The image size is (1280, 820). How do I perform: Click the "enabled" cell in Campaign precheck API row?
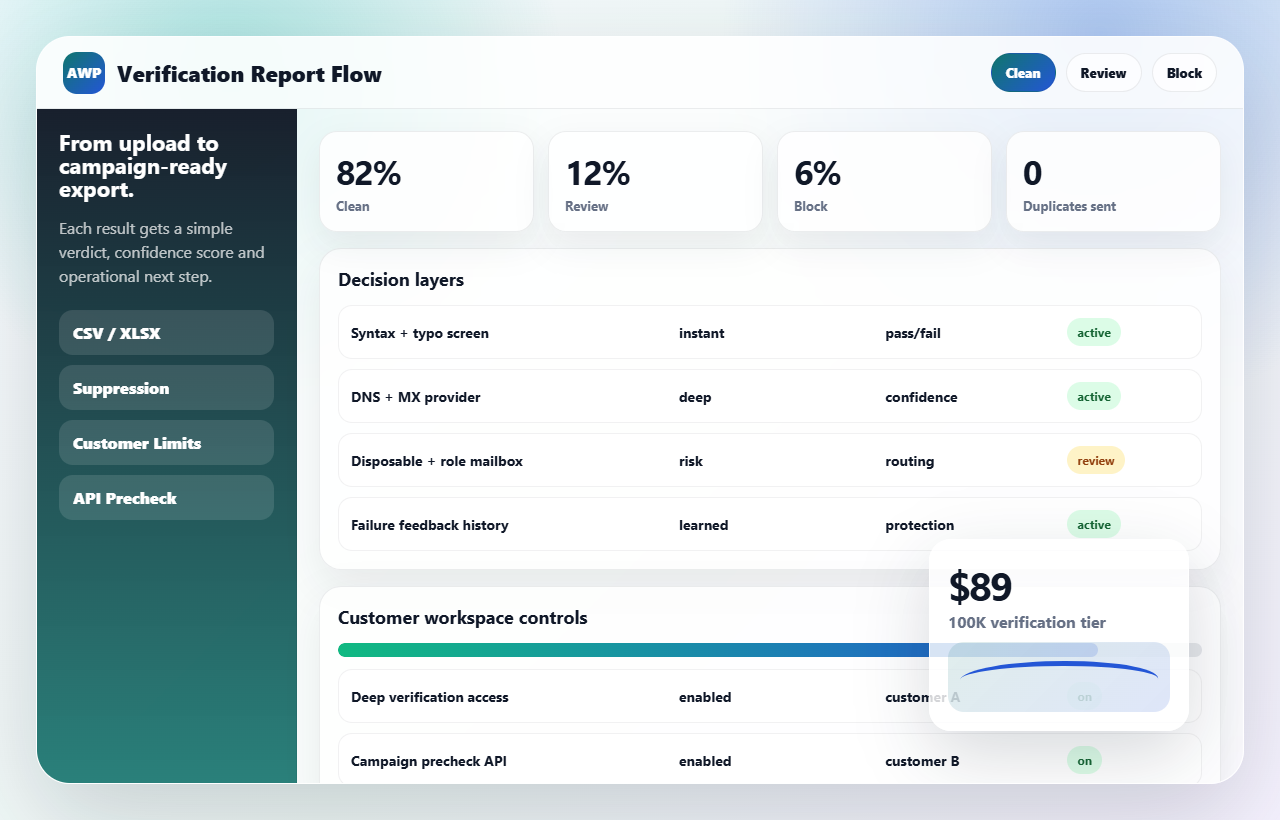705,761
